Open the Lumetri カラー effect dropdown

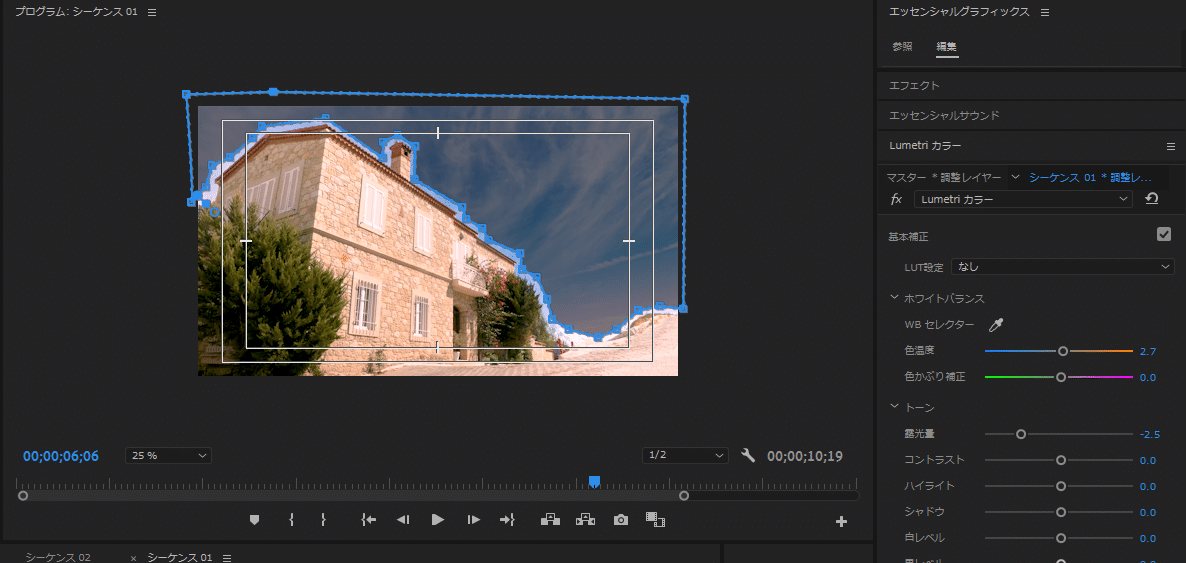[x=1023, y=199]
